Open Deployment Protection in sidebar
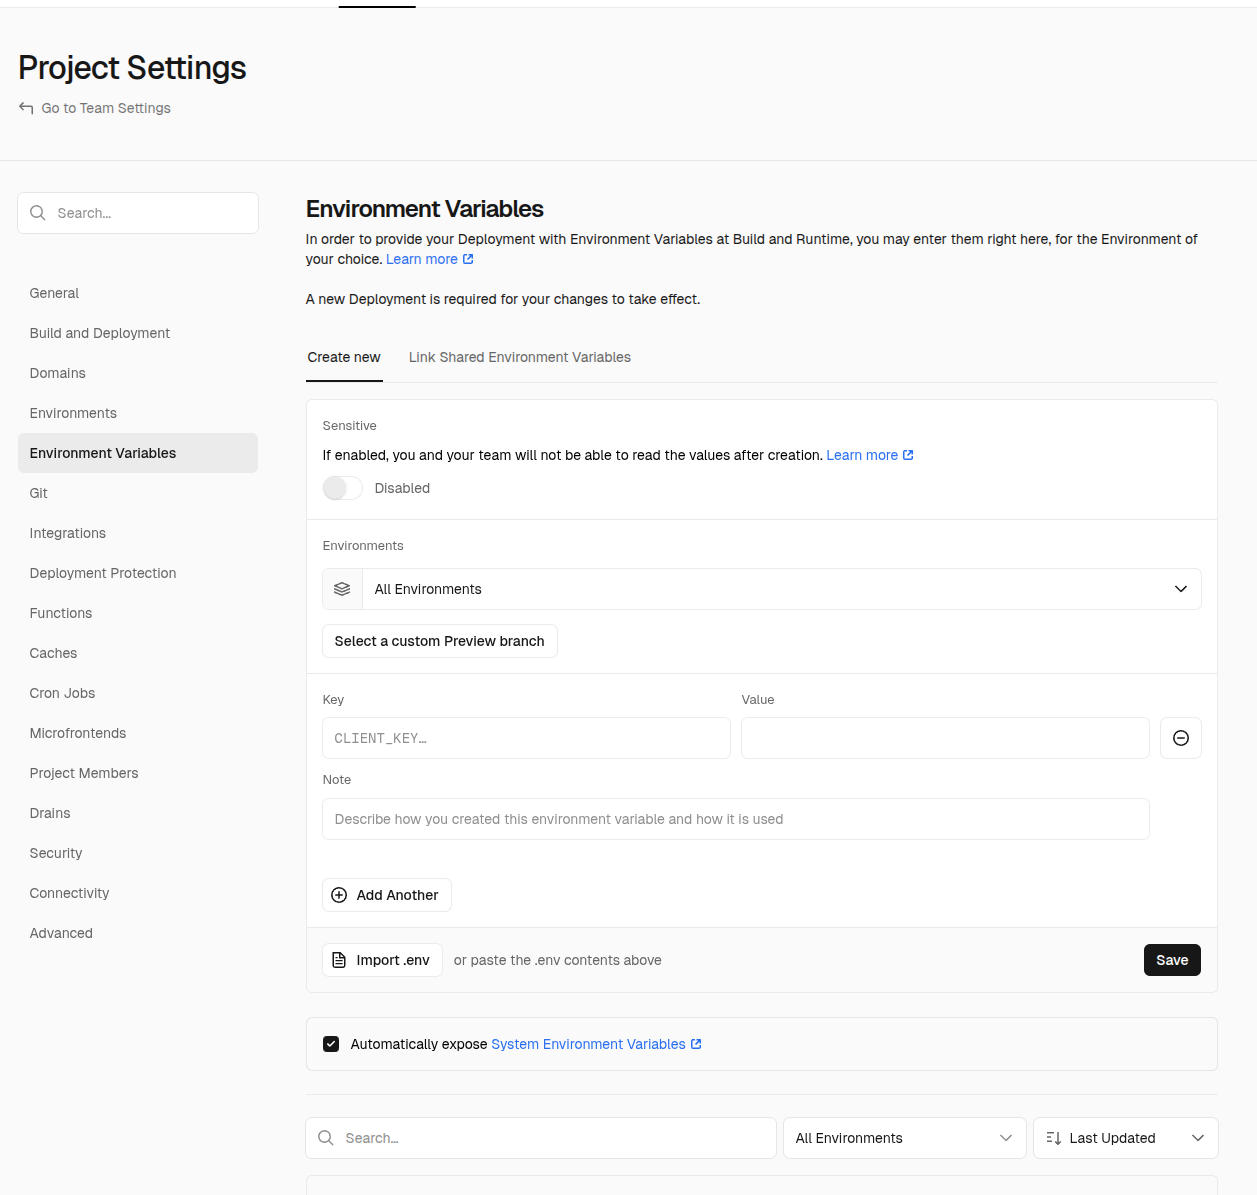 (x=103, y=573)
